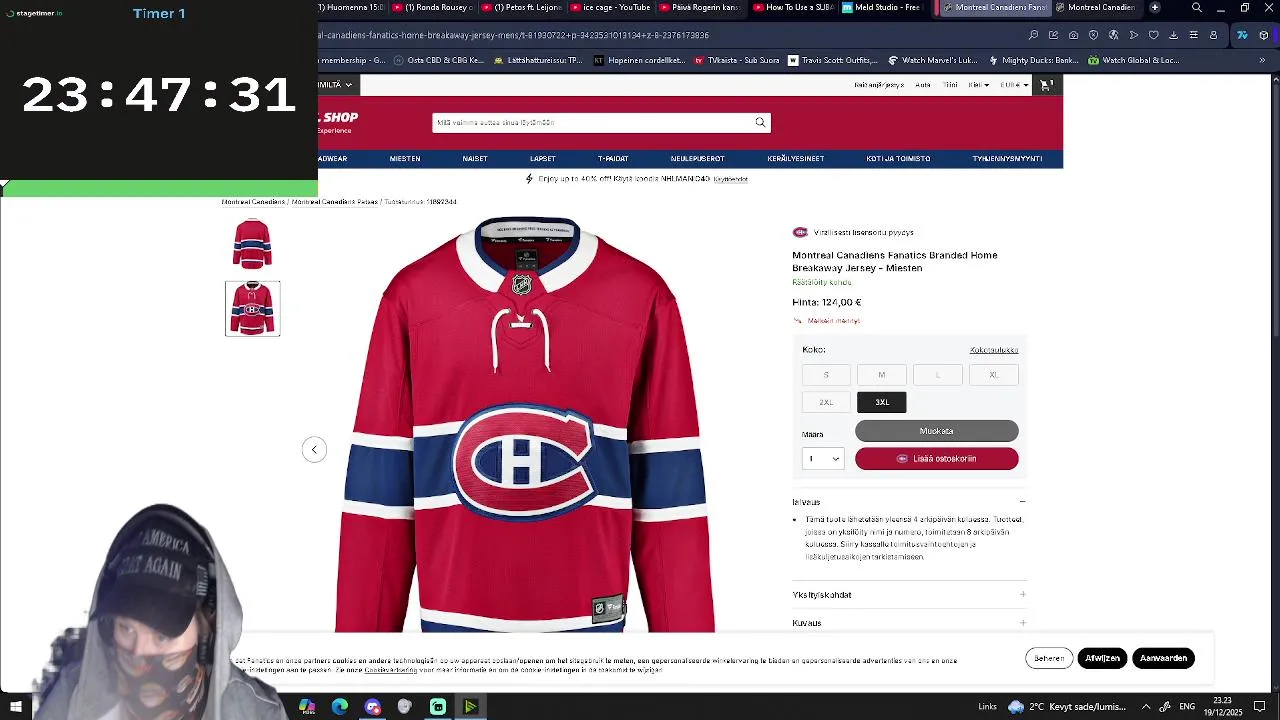Click the zoom icon in address bar

(x=1033, y=35)
